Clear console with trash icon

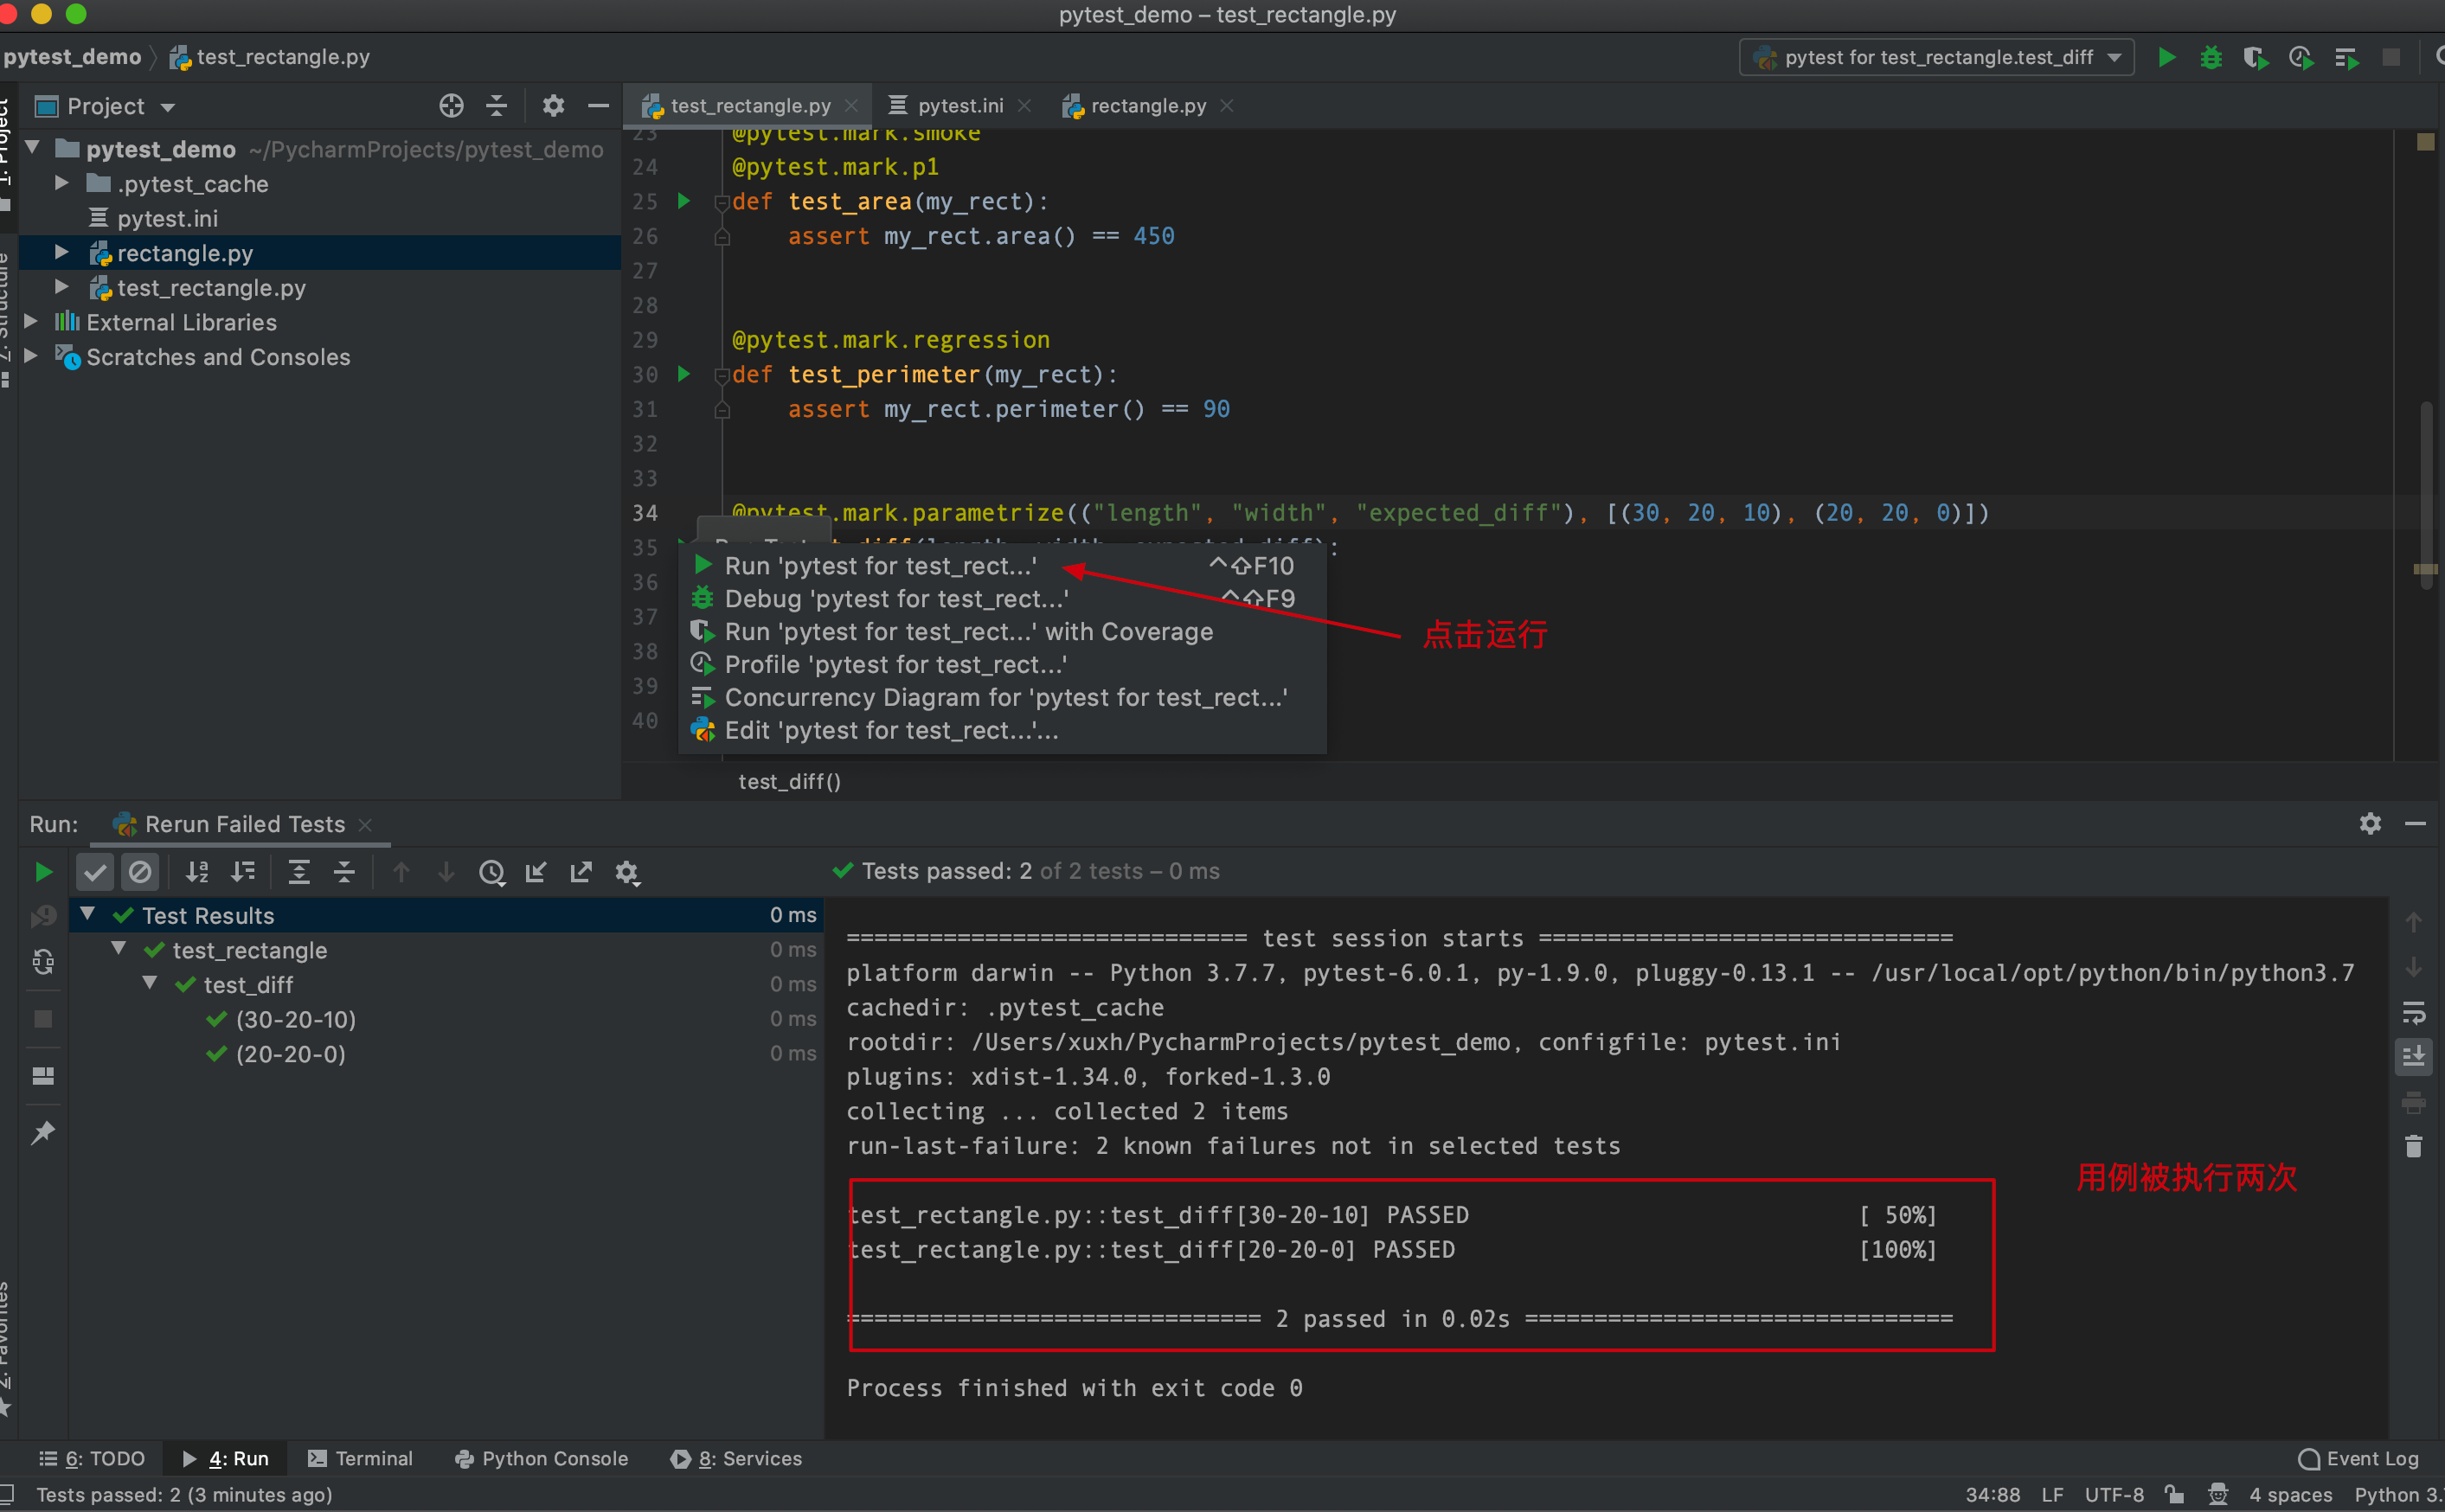click(2413, 1146)
